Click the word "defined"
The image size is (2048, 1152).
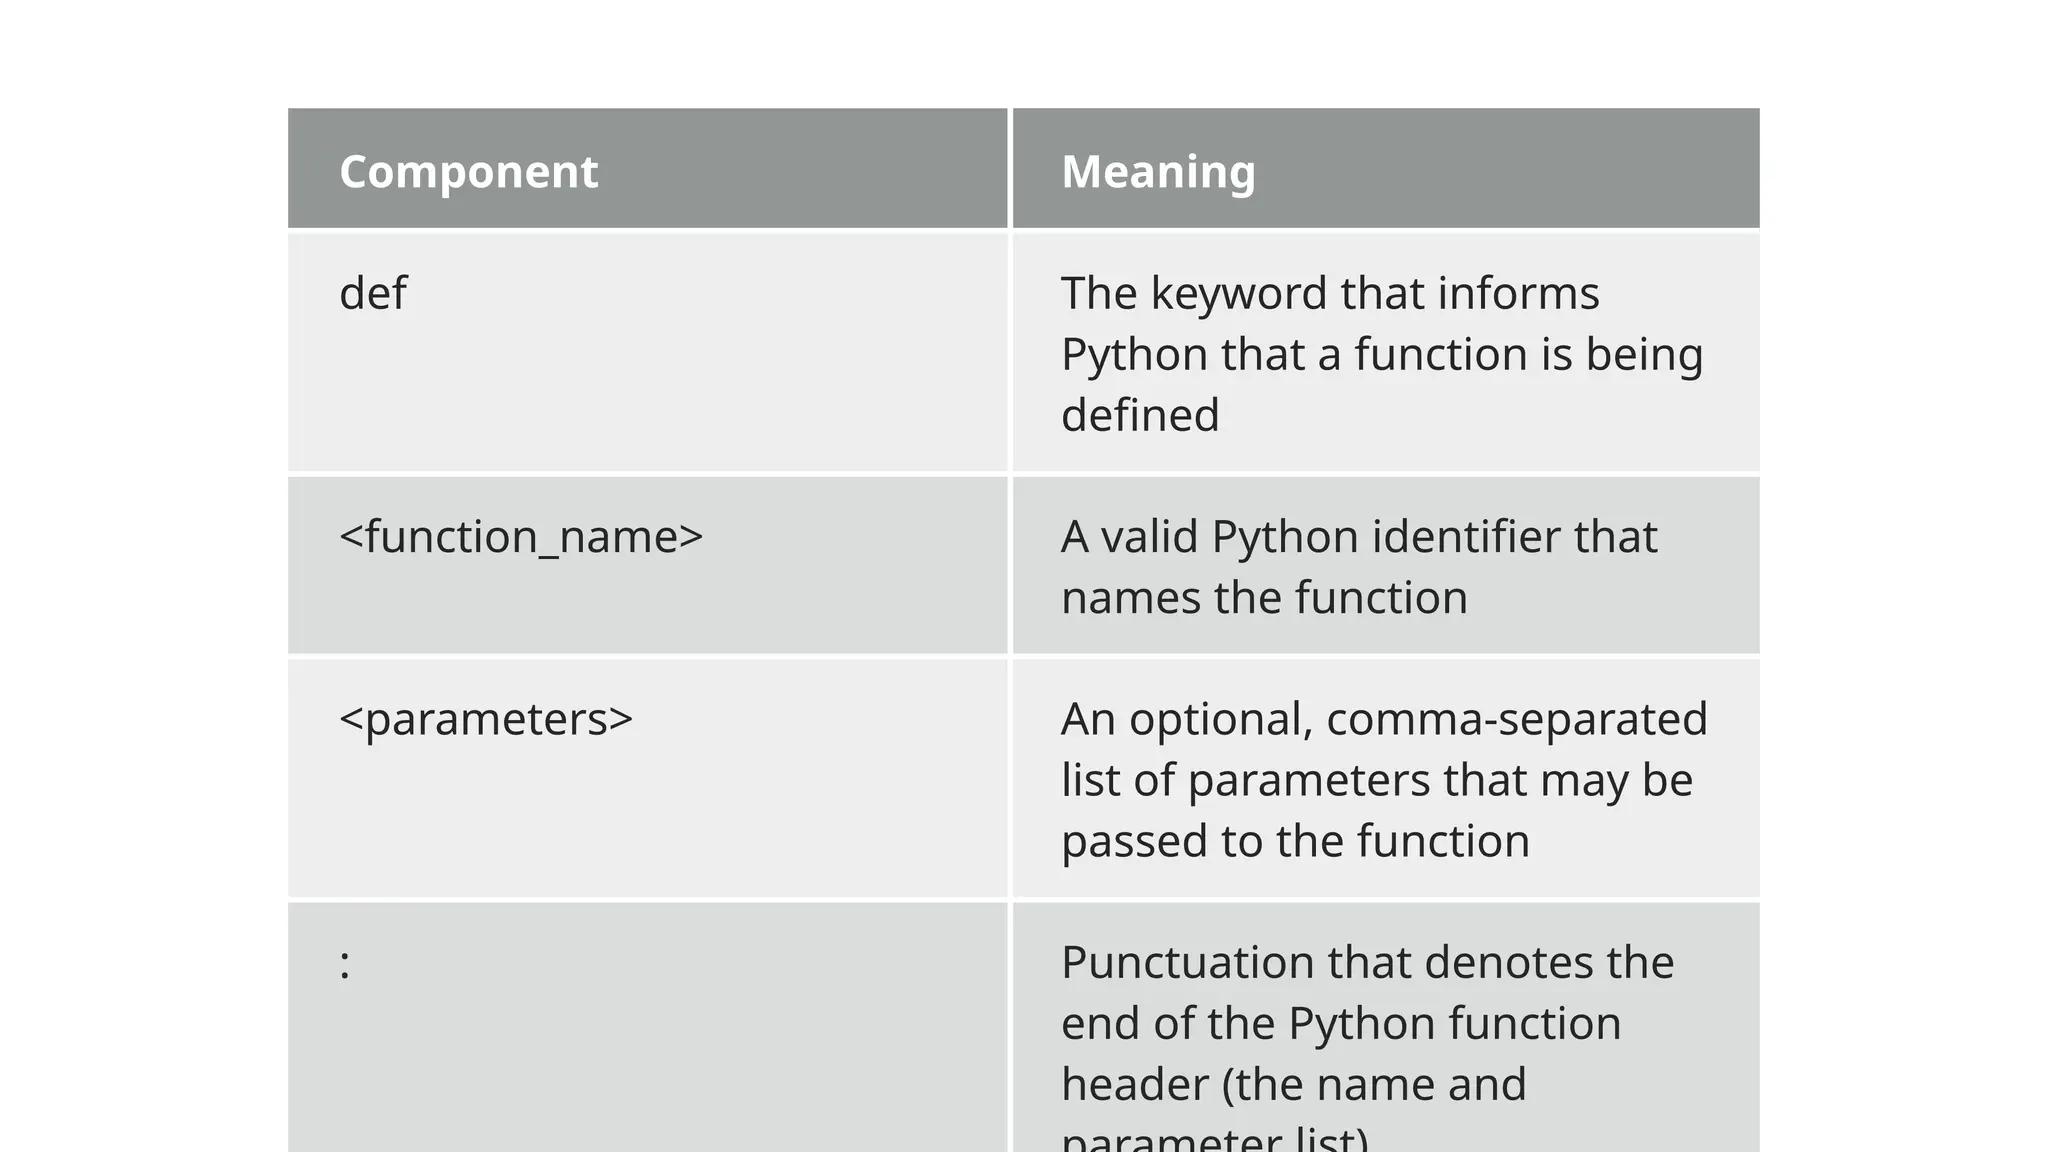pyautogui.click(x=1140, y=415)
